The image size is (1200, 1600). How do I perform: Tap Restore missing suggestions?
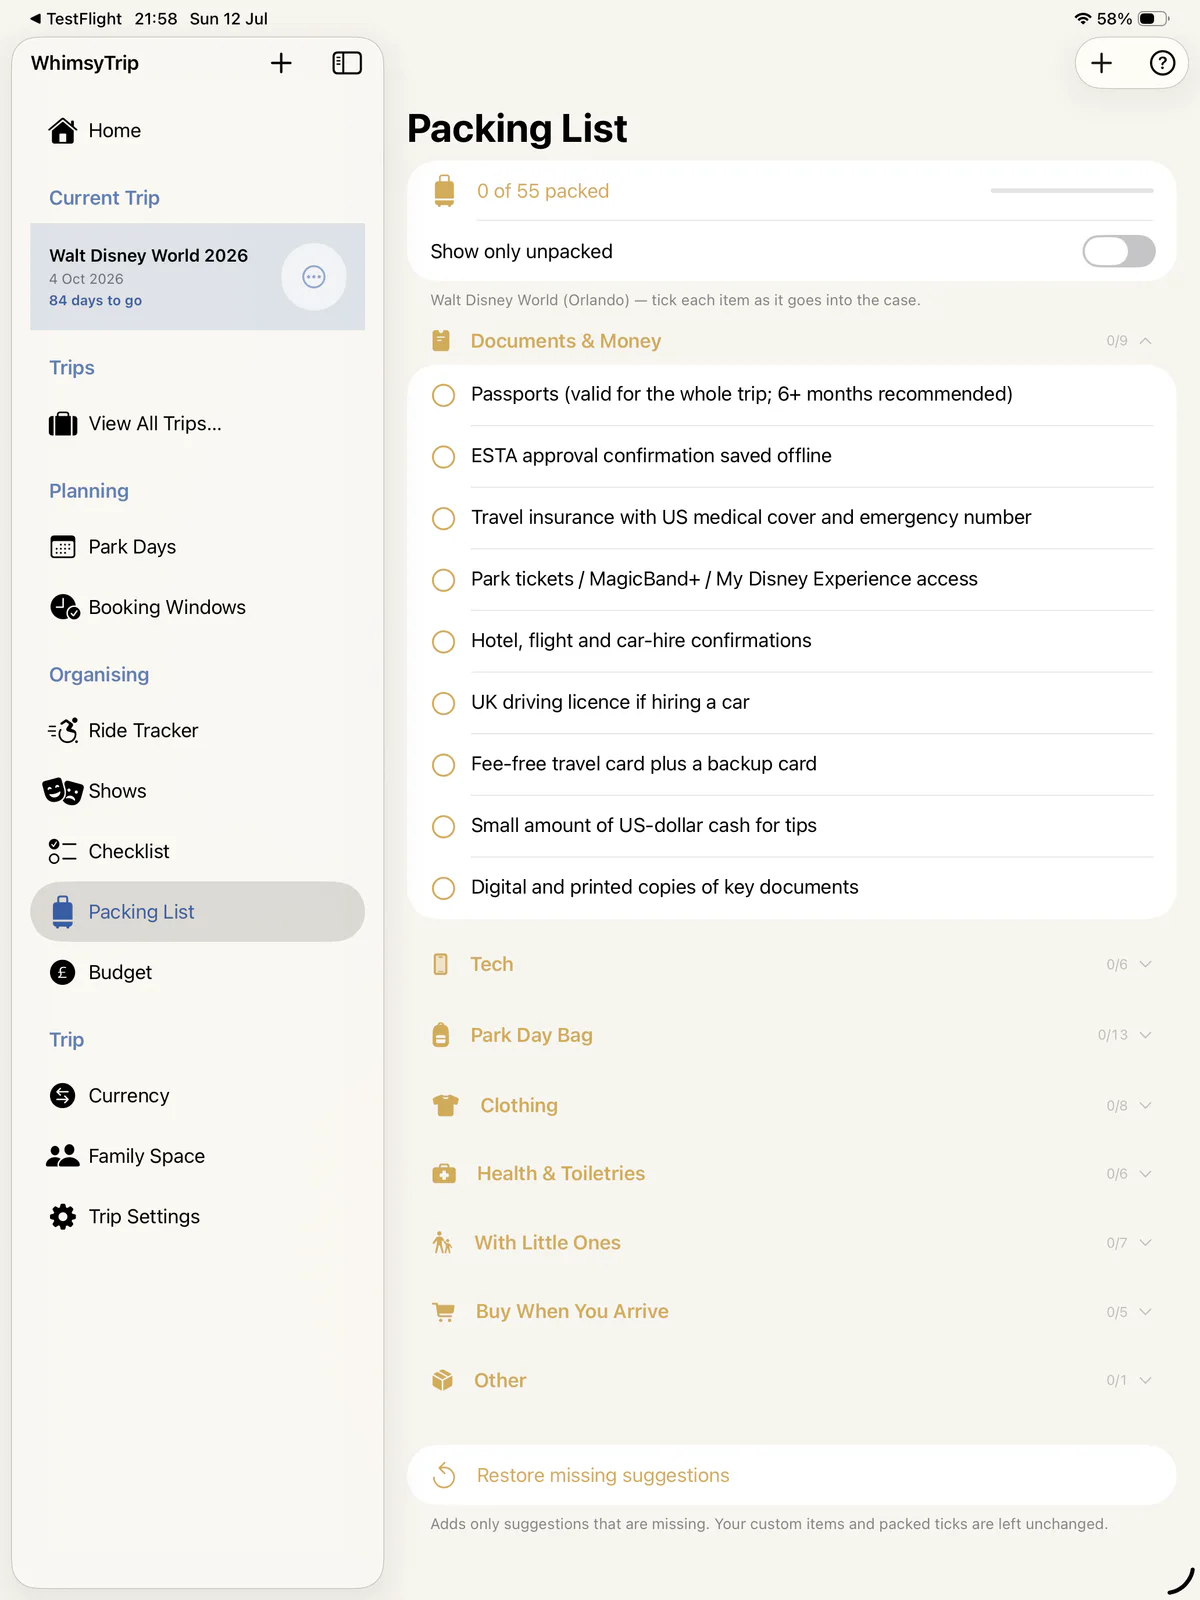(x=791, y=1475)
